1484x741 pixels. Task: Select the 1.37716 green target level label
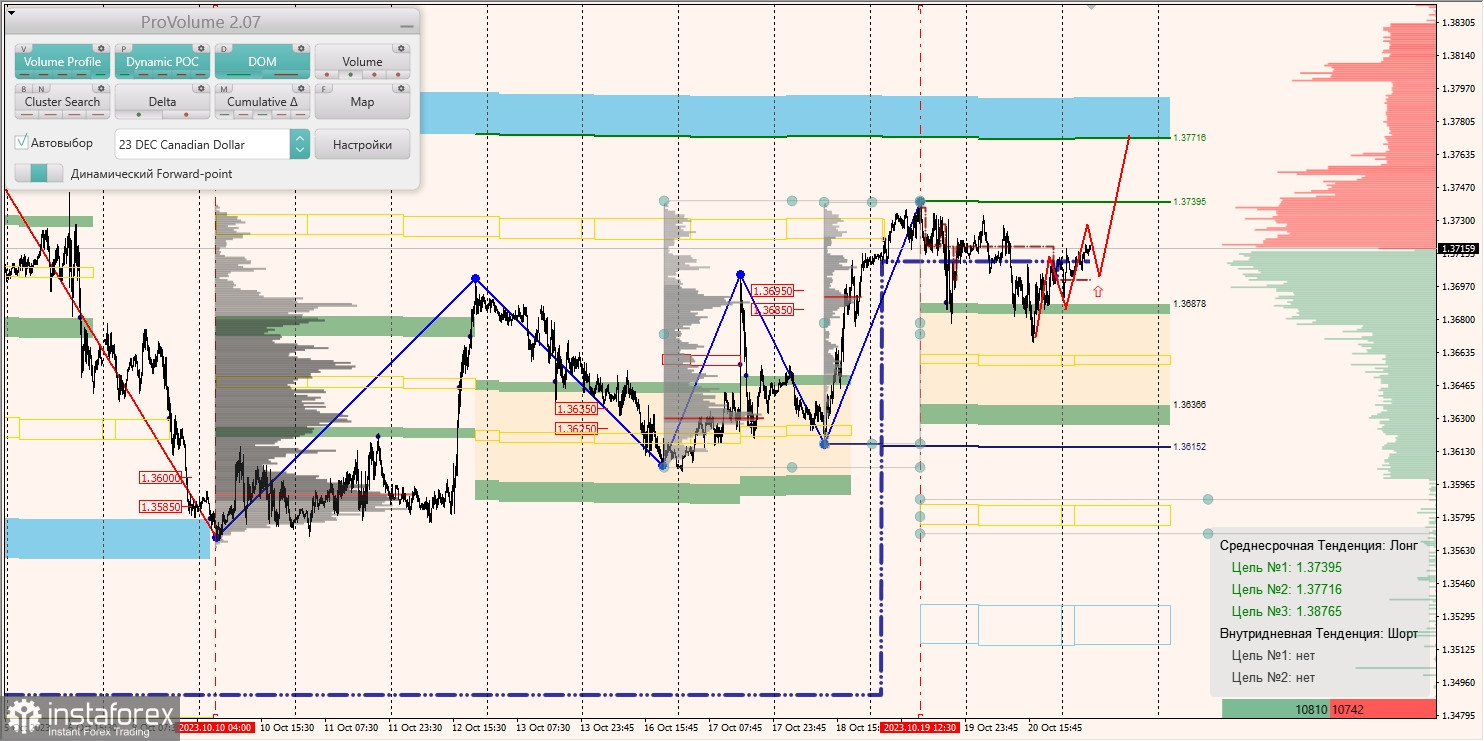click(1190, 137)
